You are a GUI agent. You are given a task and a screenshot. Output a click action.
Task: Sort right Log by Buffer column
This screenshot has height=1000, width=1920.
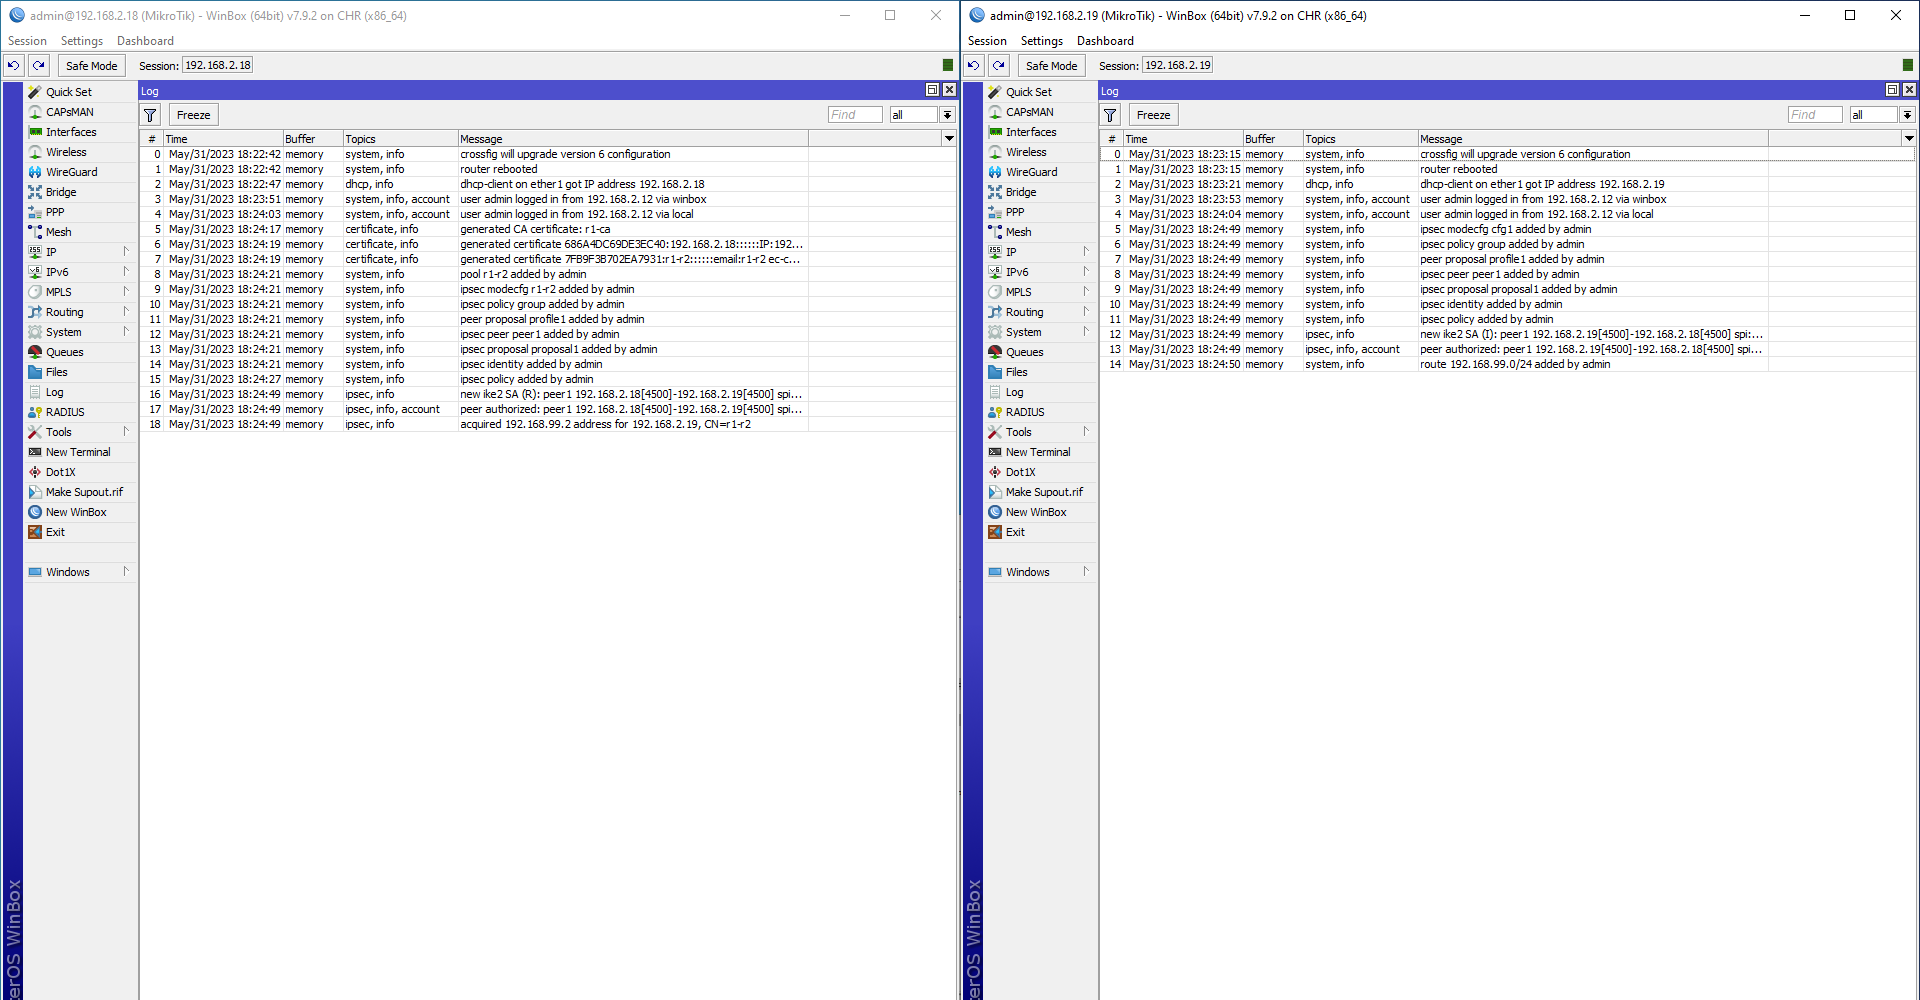coord(1272,139)
